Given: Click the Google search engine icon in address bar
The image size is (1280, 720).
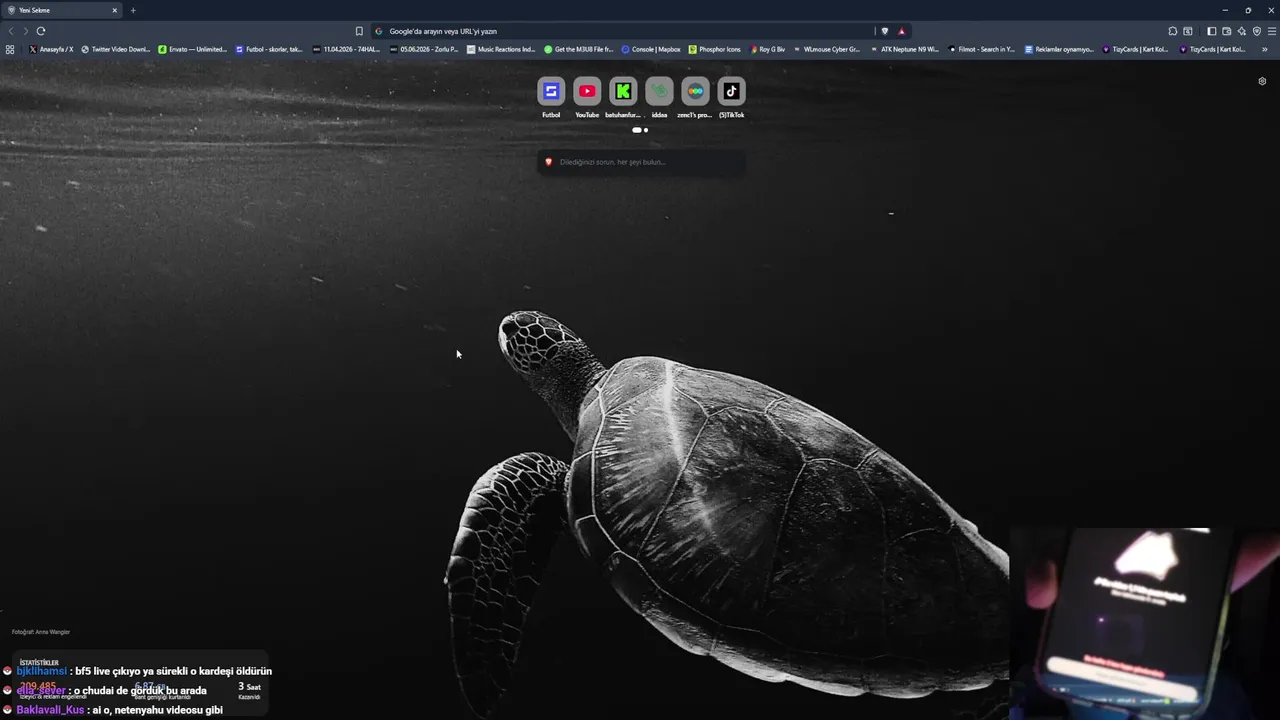Looking at the screenshot, I should coord(379,31).
